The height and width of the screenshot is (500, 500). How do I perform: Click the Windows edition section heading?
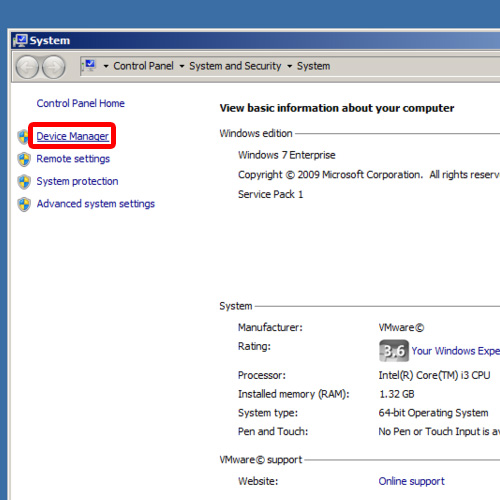click(x=256, y=133)
